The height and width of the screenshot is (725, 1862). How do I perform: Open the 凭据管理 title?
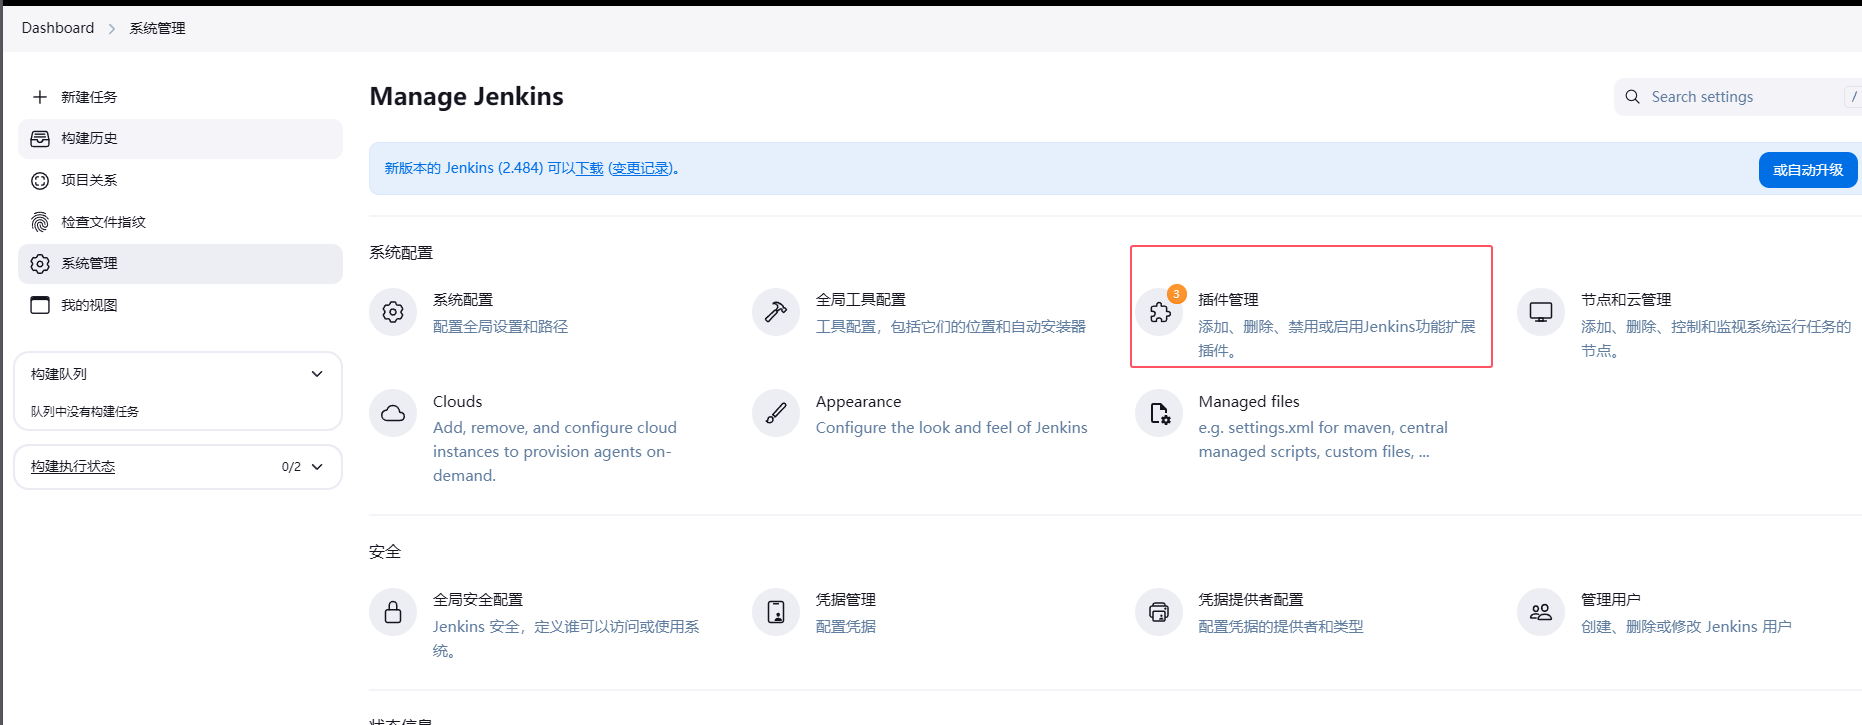point(846,600)
